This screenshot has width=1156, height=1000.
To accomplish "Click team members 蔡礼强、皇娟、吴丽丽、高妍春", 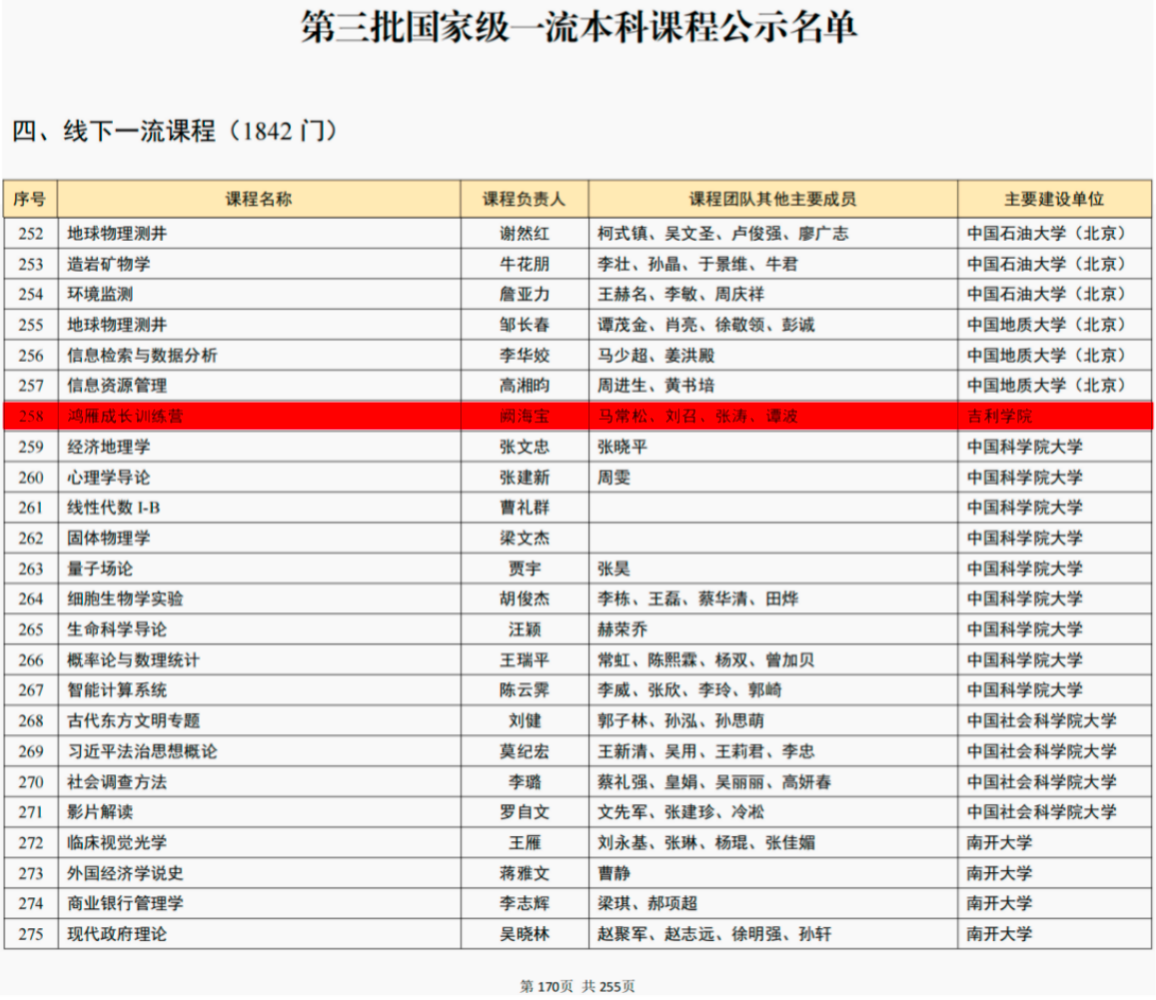I will [714, 782].
